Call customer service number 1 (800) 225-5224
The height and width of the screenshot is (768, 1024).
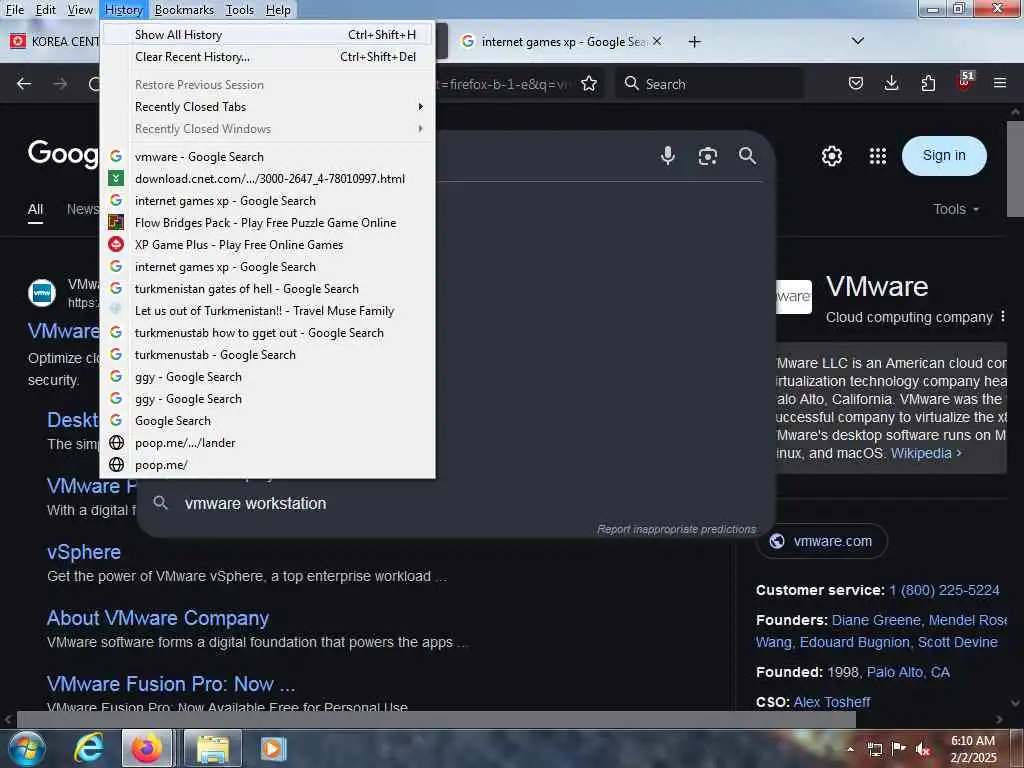[x=944, y=590]
